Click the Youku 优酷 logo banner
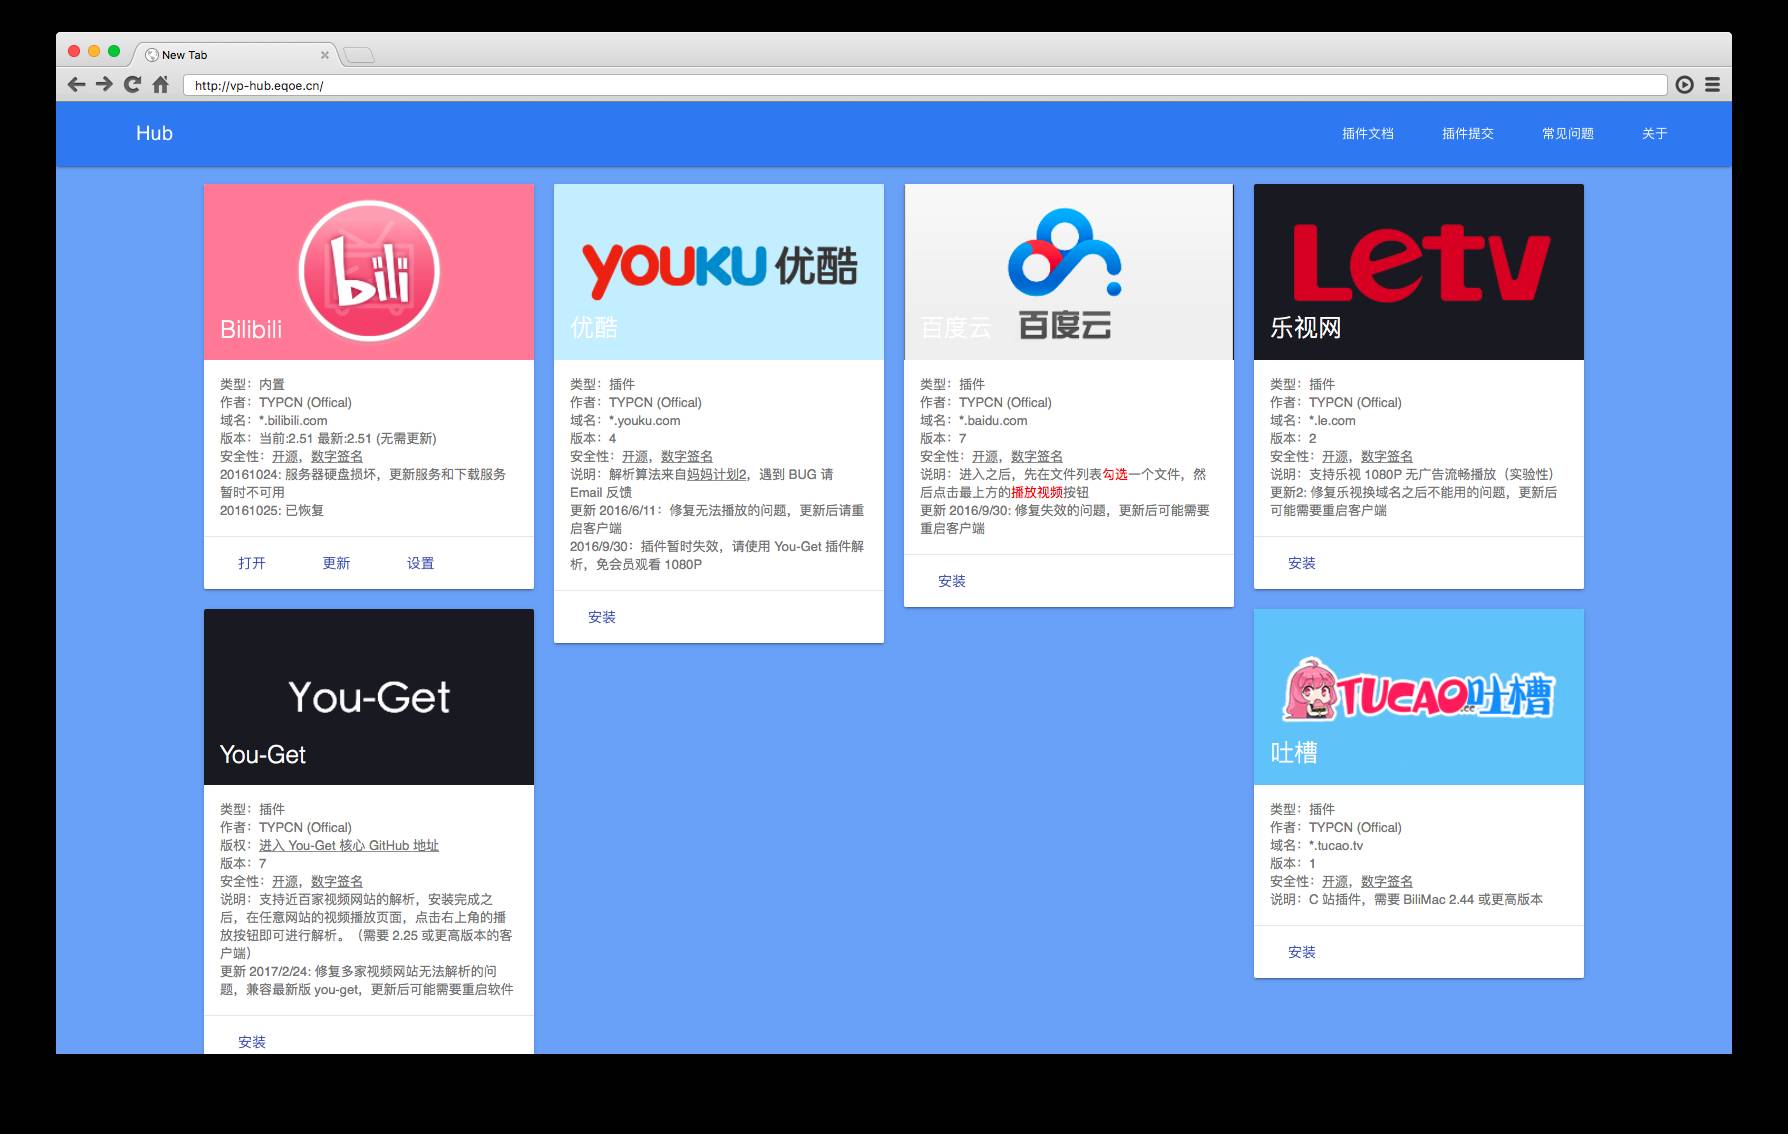 pyautogui.click(x=719, y=272)
